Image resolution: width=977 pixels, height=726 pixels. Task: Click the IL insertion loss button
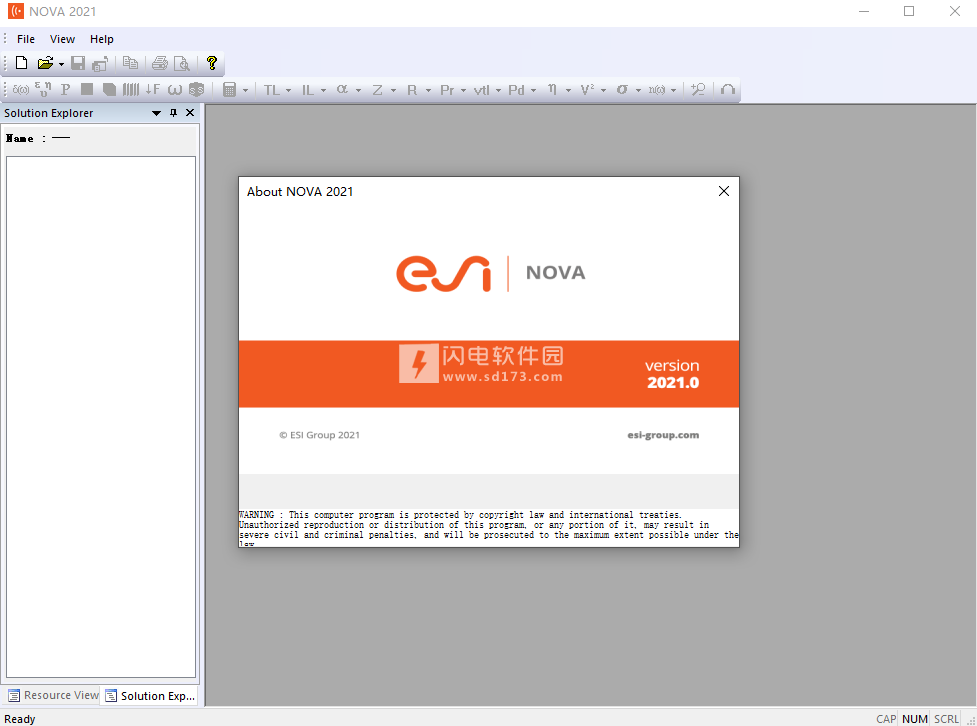pos(308,90)
